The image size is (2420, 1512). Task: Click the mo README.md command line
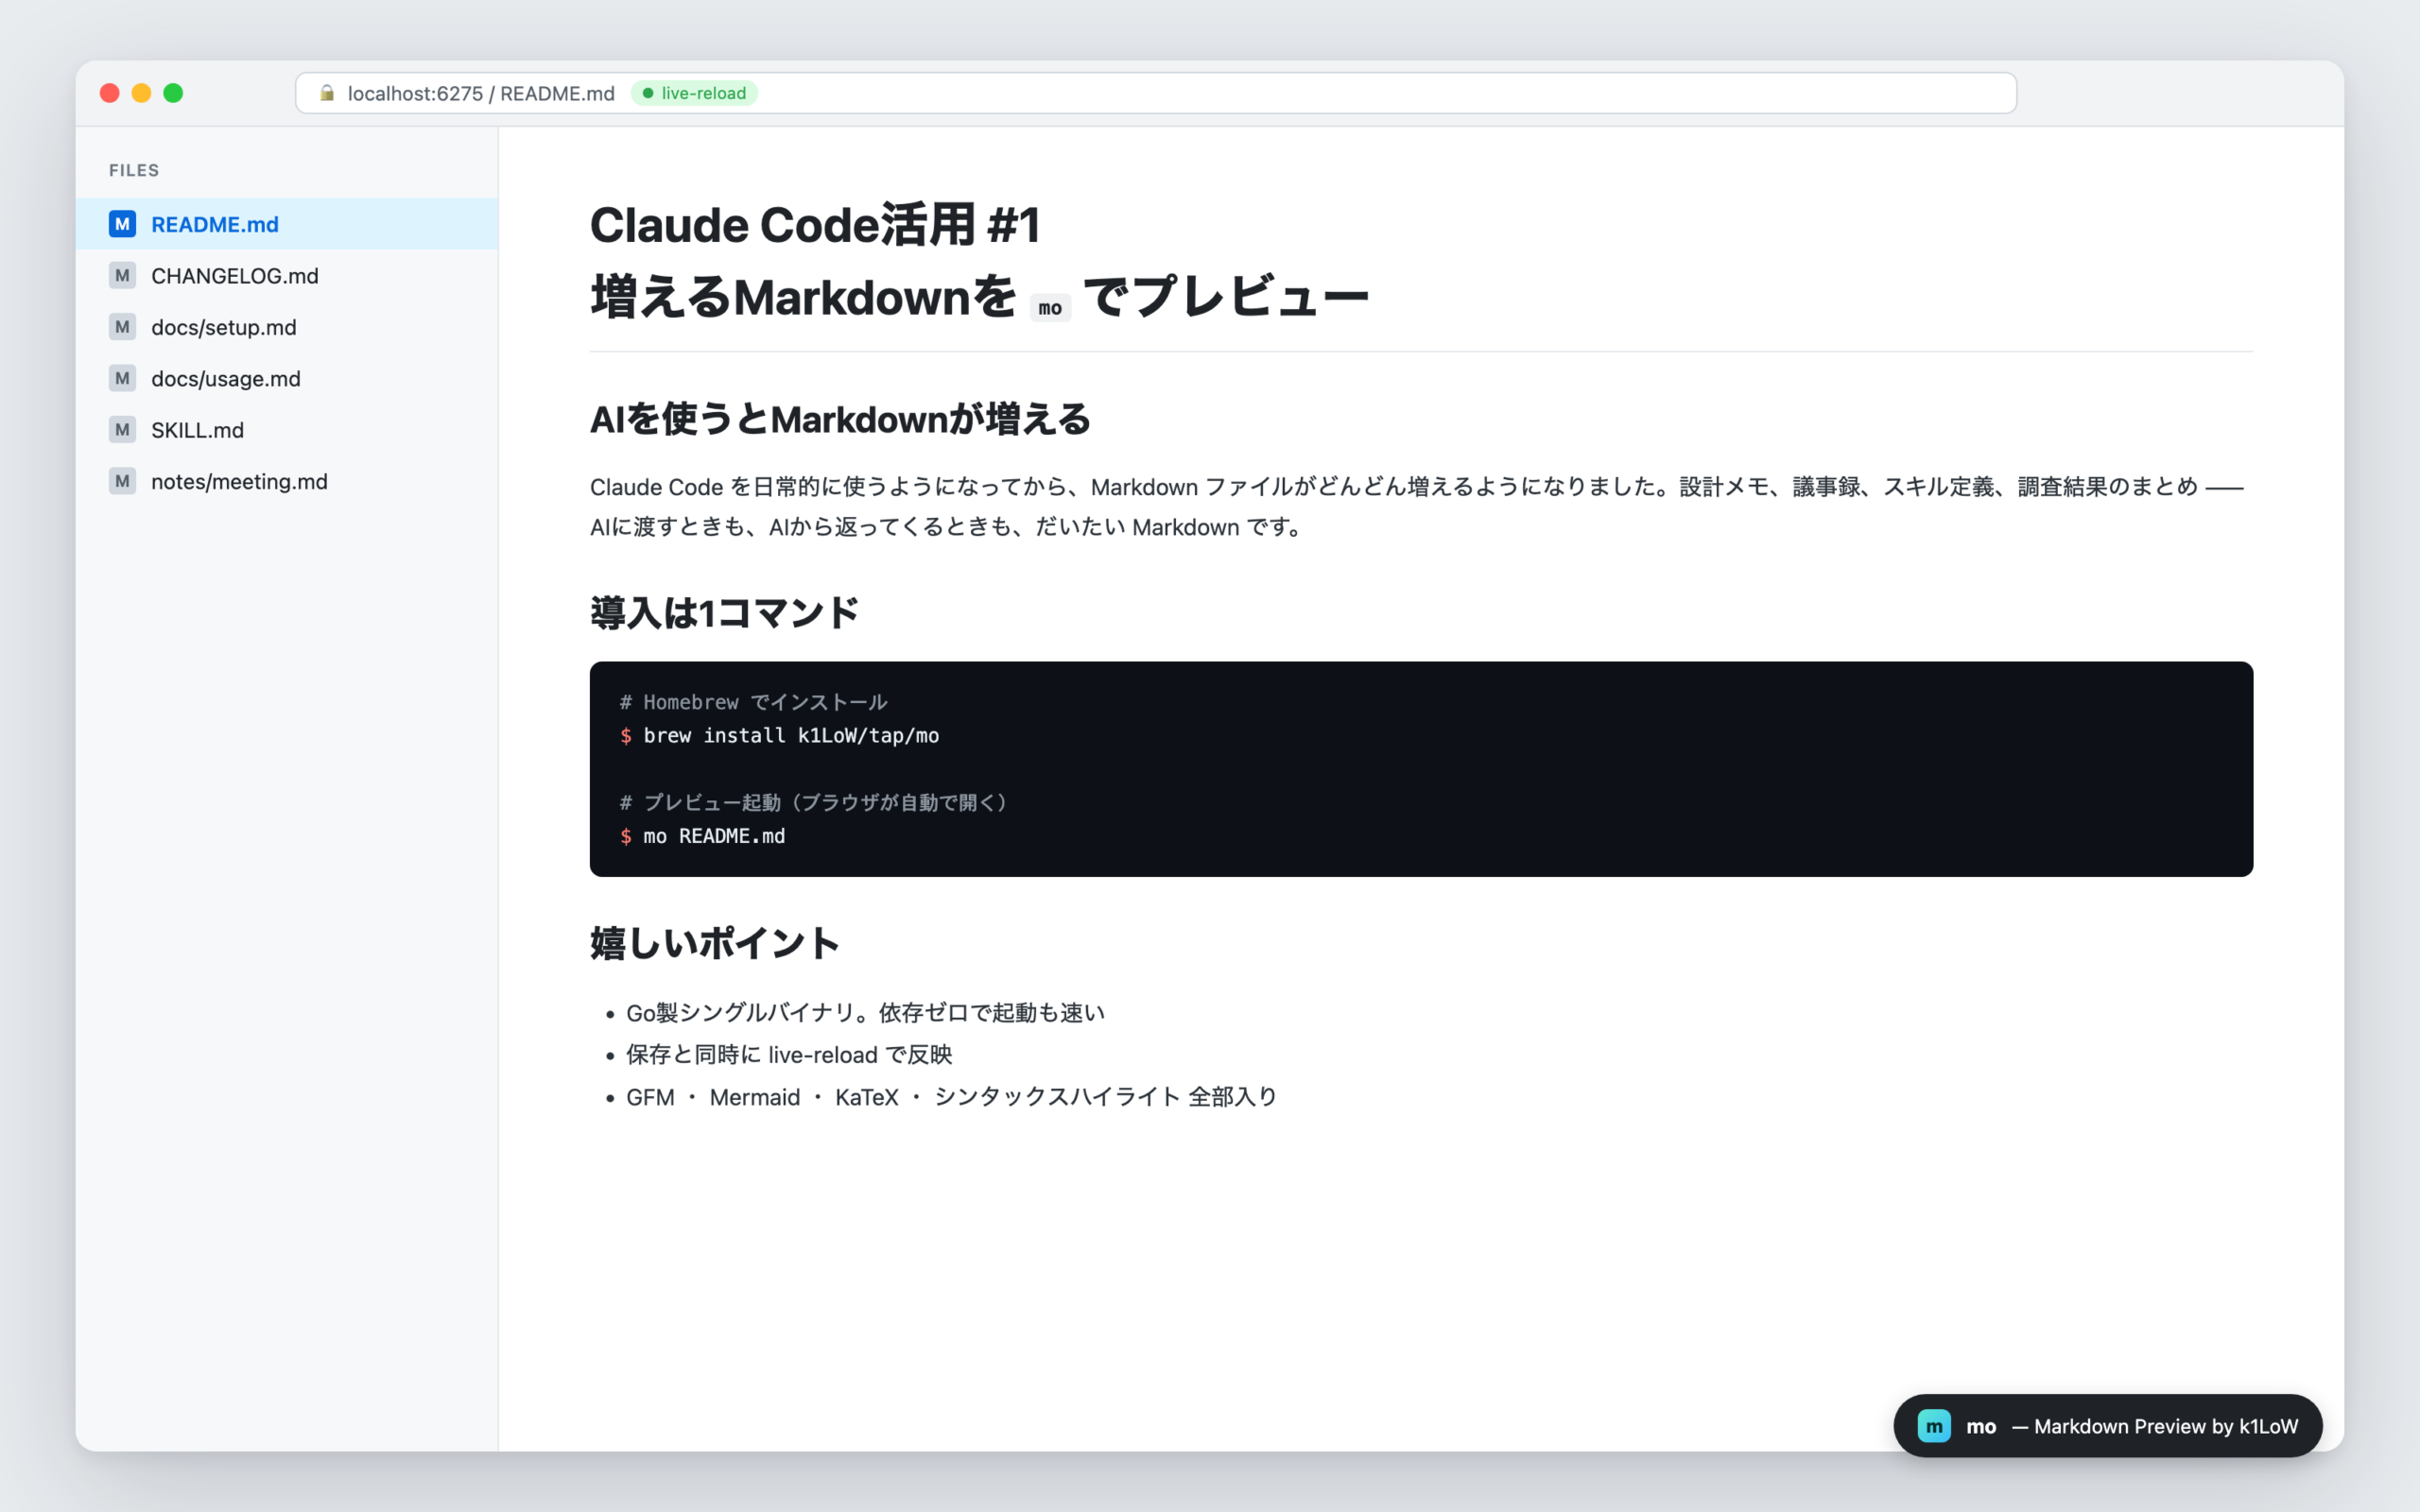click(703, 836)
